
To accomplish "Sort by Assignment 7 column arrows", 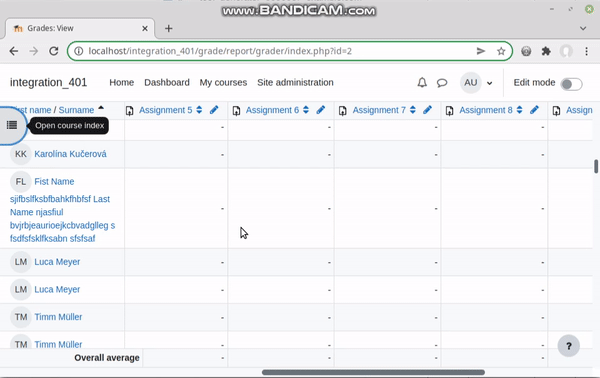I will 412,110.
